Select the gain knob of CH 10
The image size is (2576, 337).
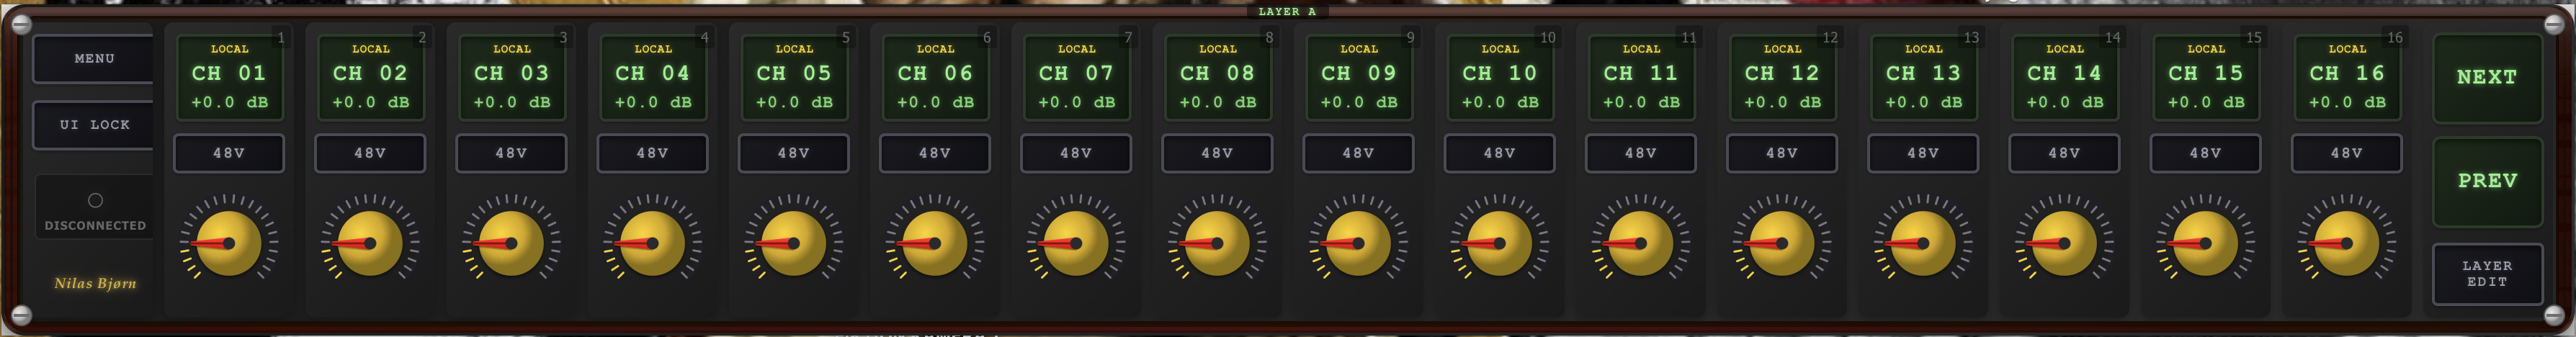click(x=1499, y=243)
